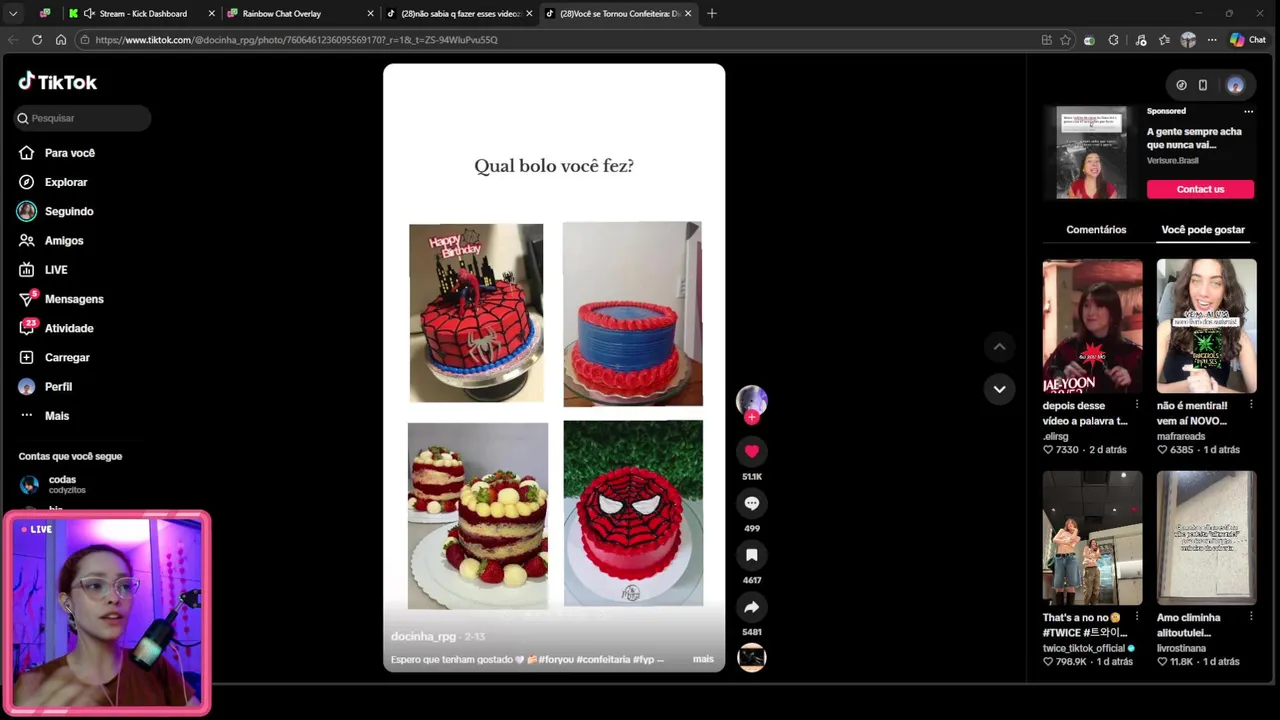The height and width of the screenshot is (720, 1280).
Task: Open the favorites list icon
Action: (x=1165, y=40)
